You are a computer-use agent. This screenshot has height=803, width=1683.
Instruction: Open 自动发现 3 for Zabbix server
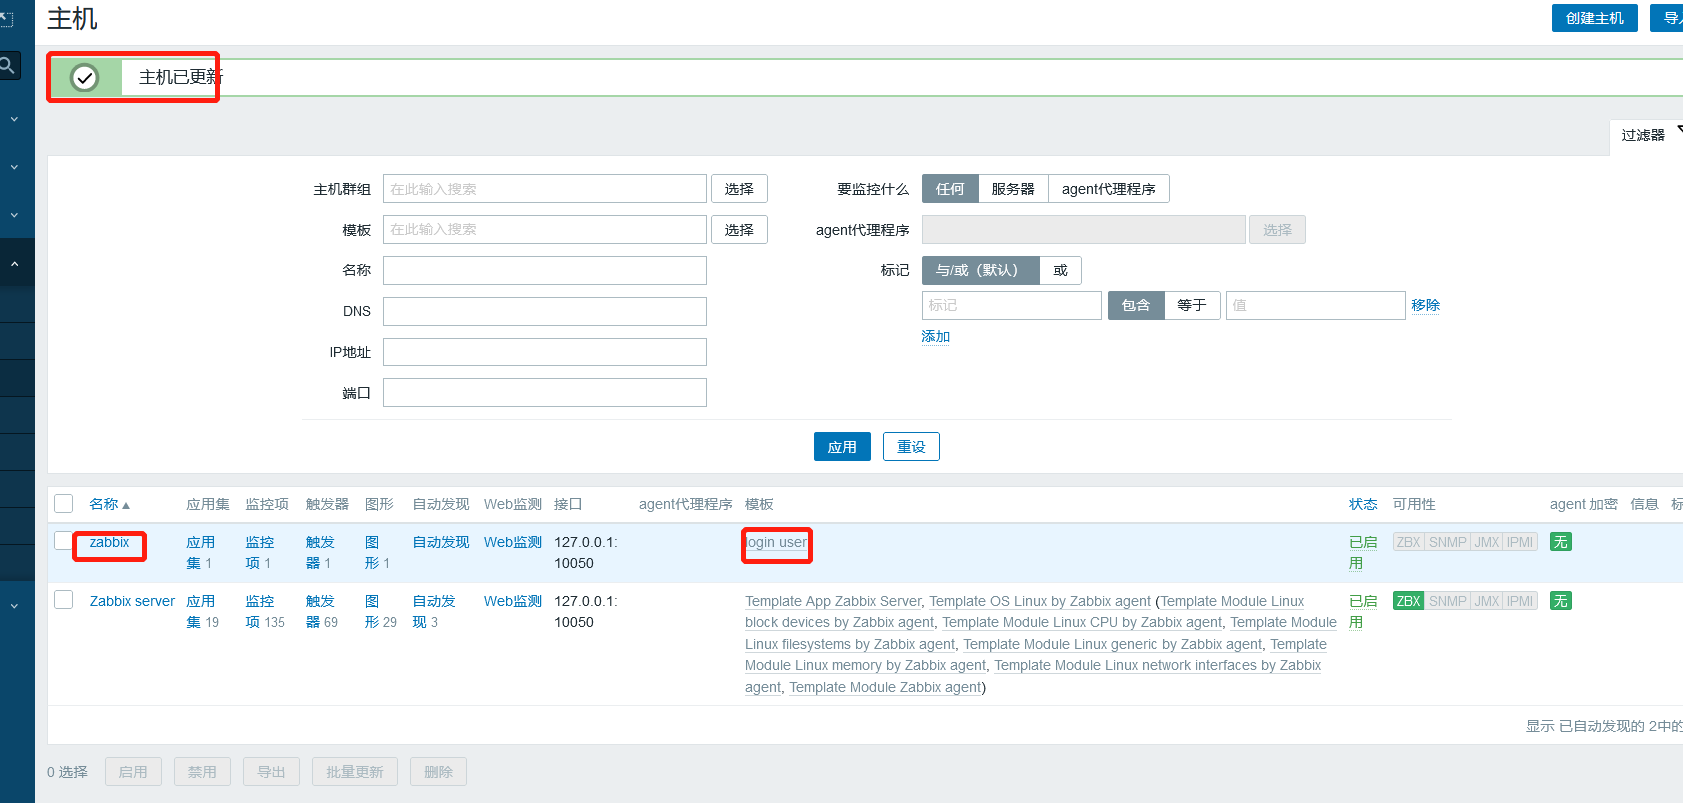[x=434, y=611]
